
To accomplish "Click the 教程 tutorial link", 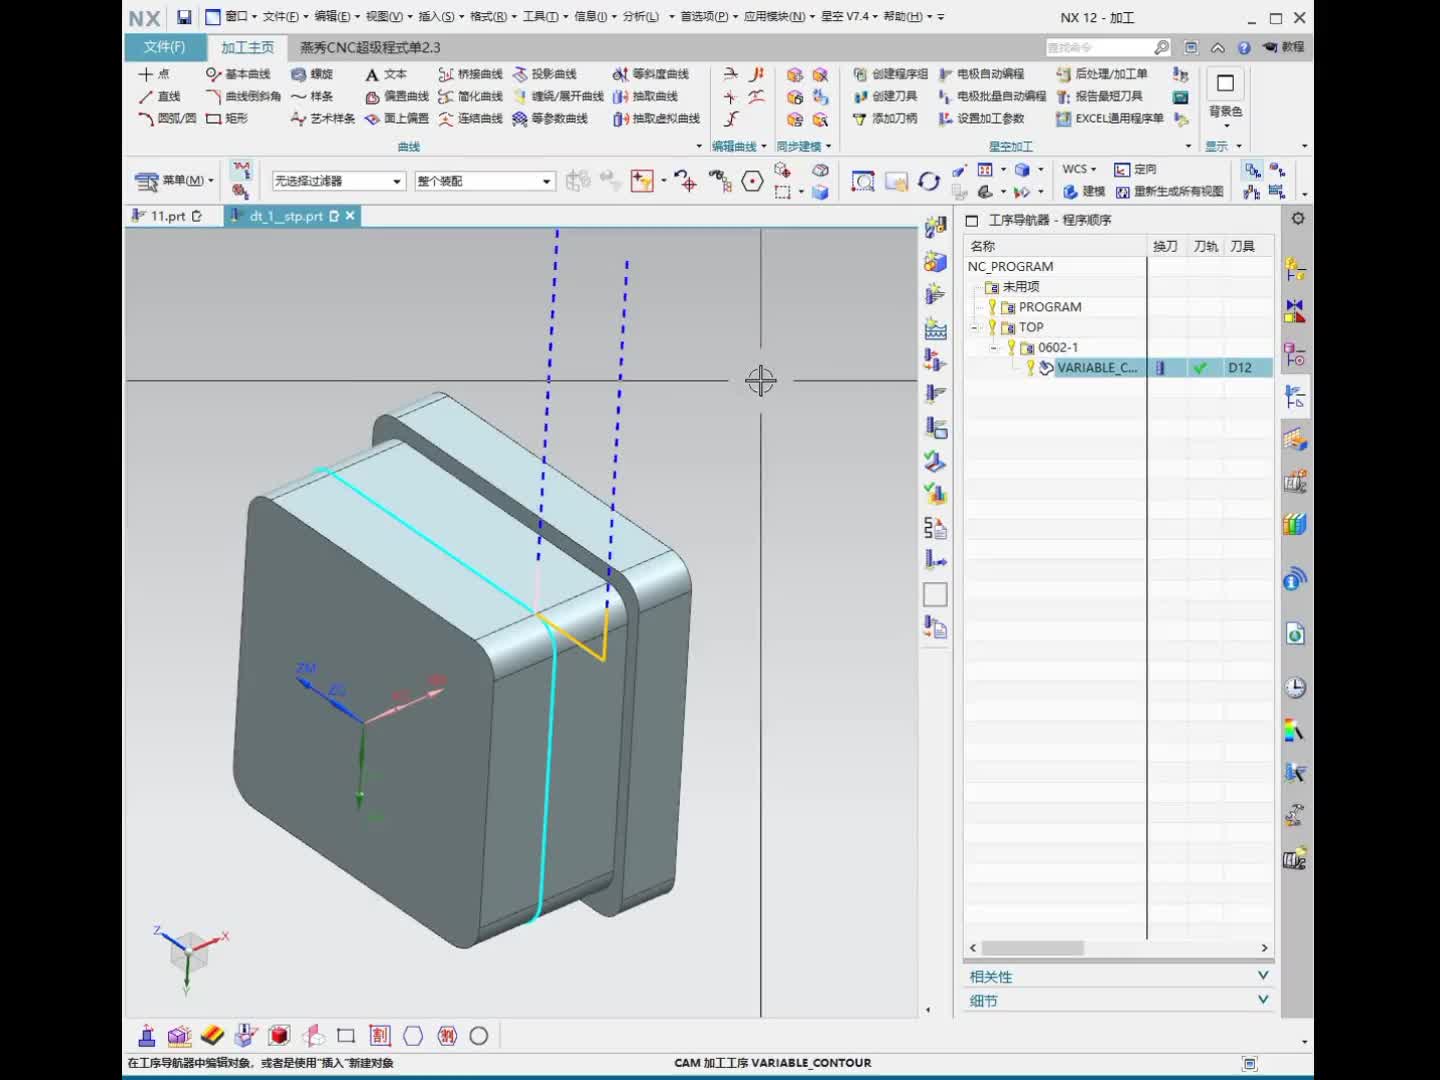I will pos(1284,47).
